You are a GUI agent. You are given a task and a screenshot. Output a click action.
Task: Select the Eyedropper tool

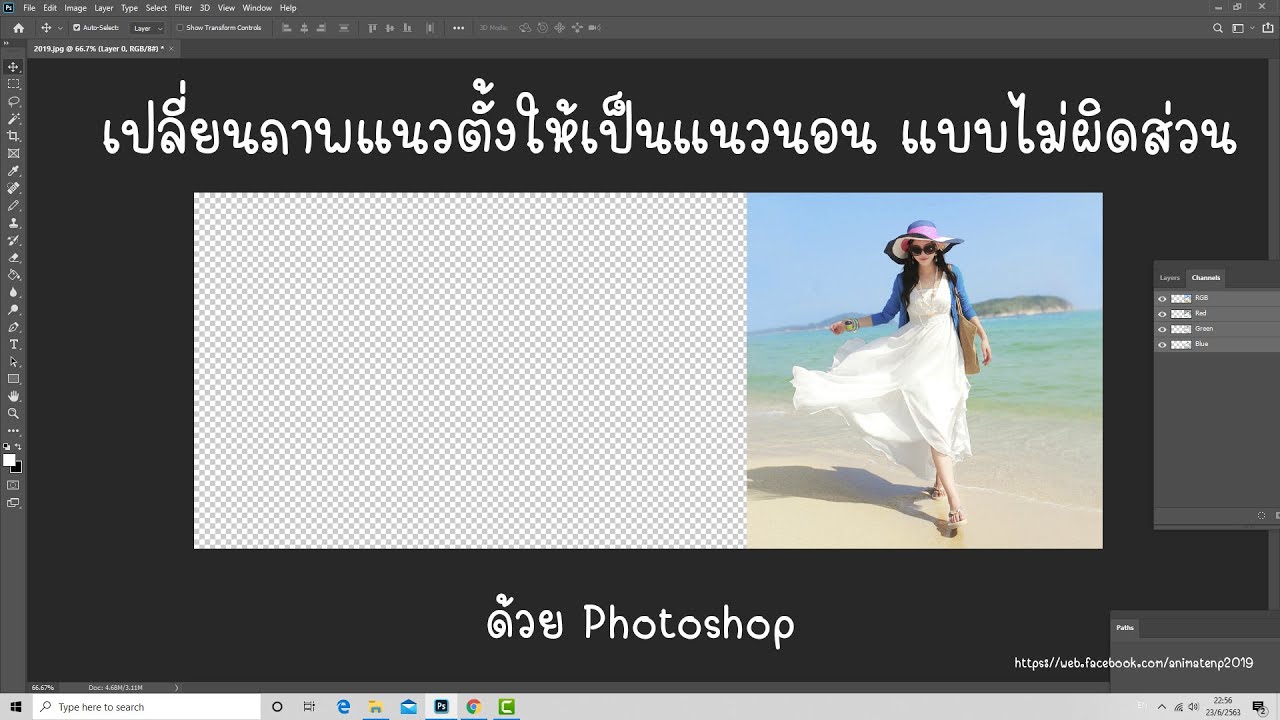coord(13,171)
